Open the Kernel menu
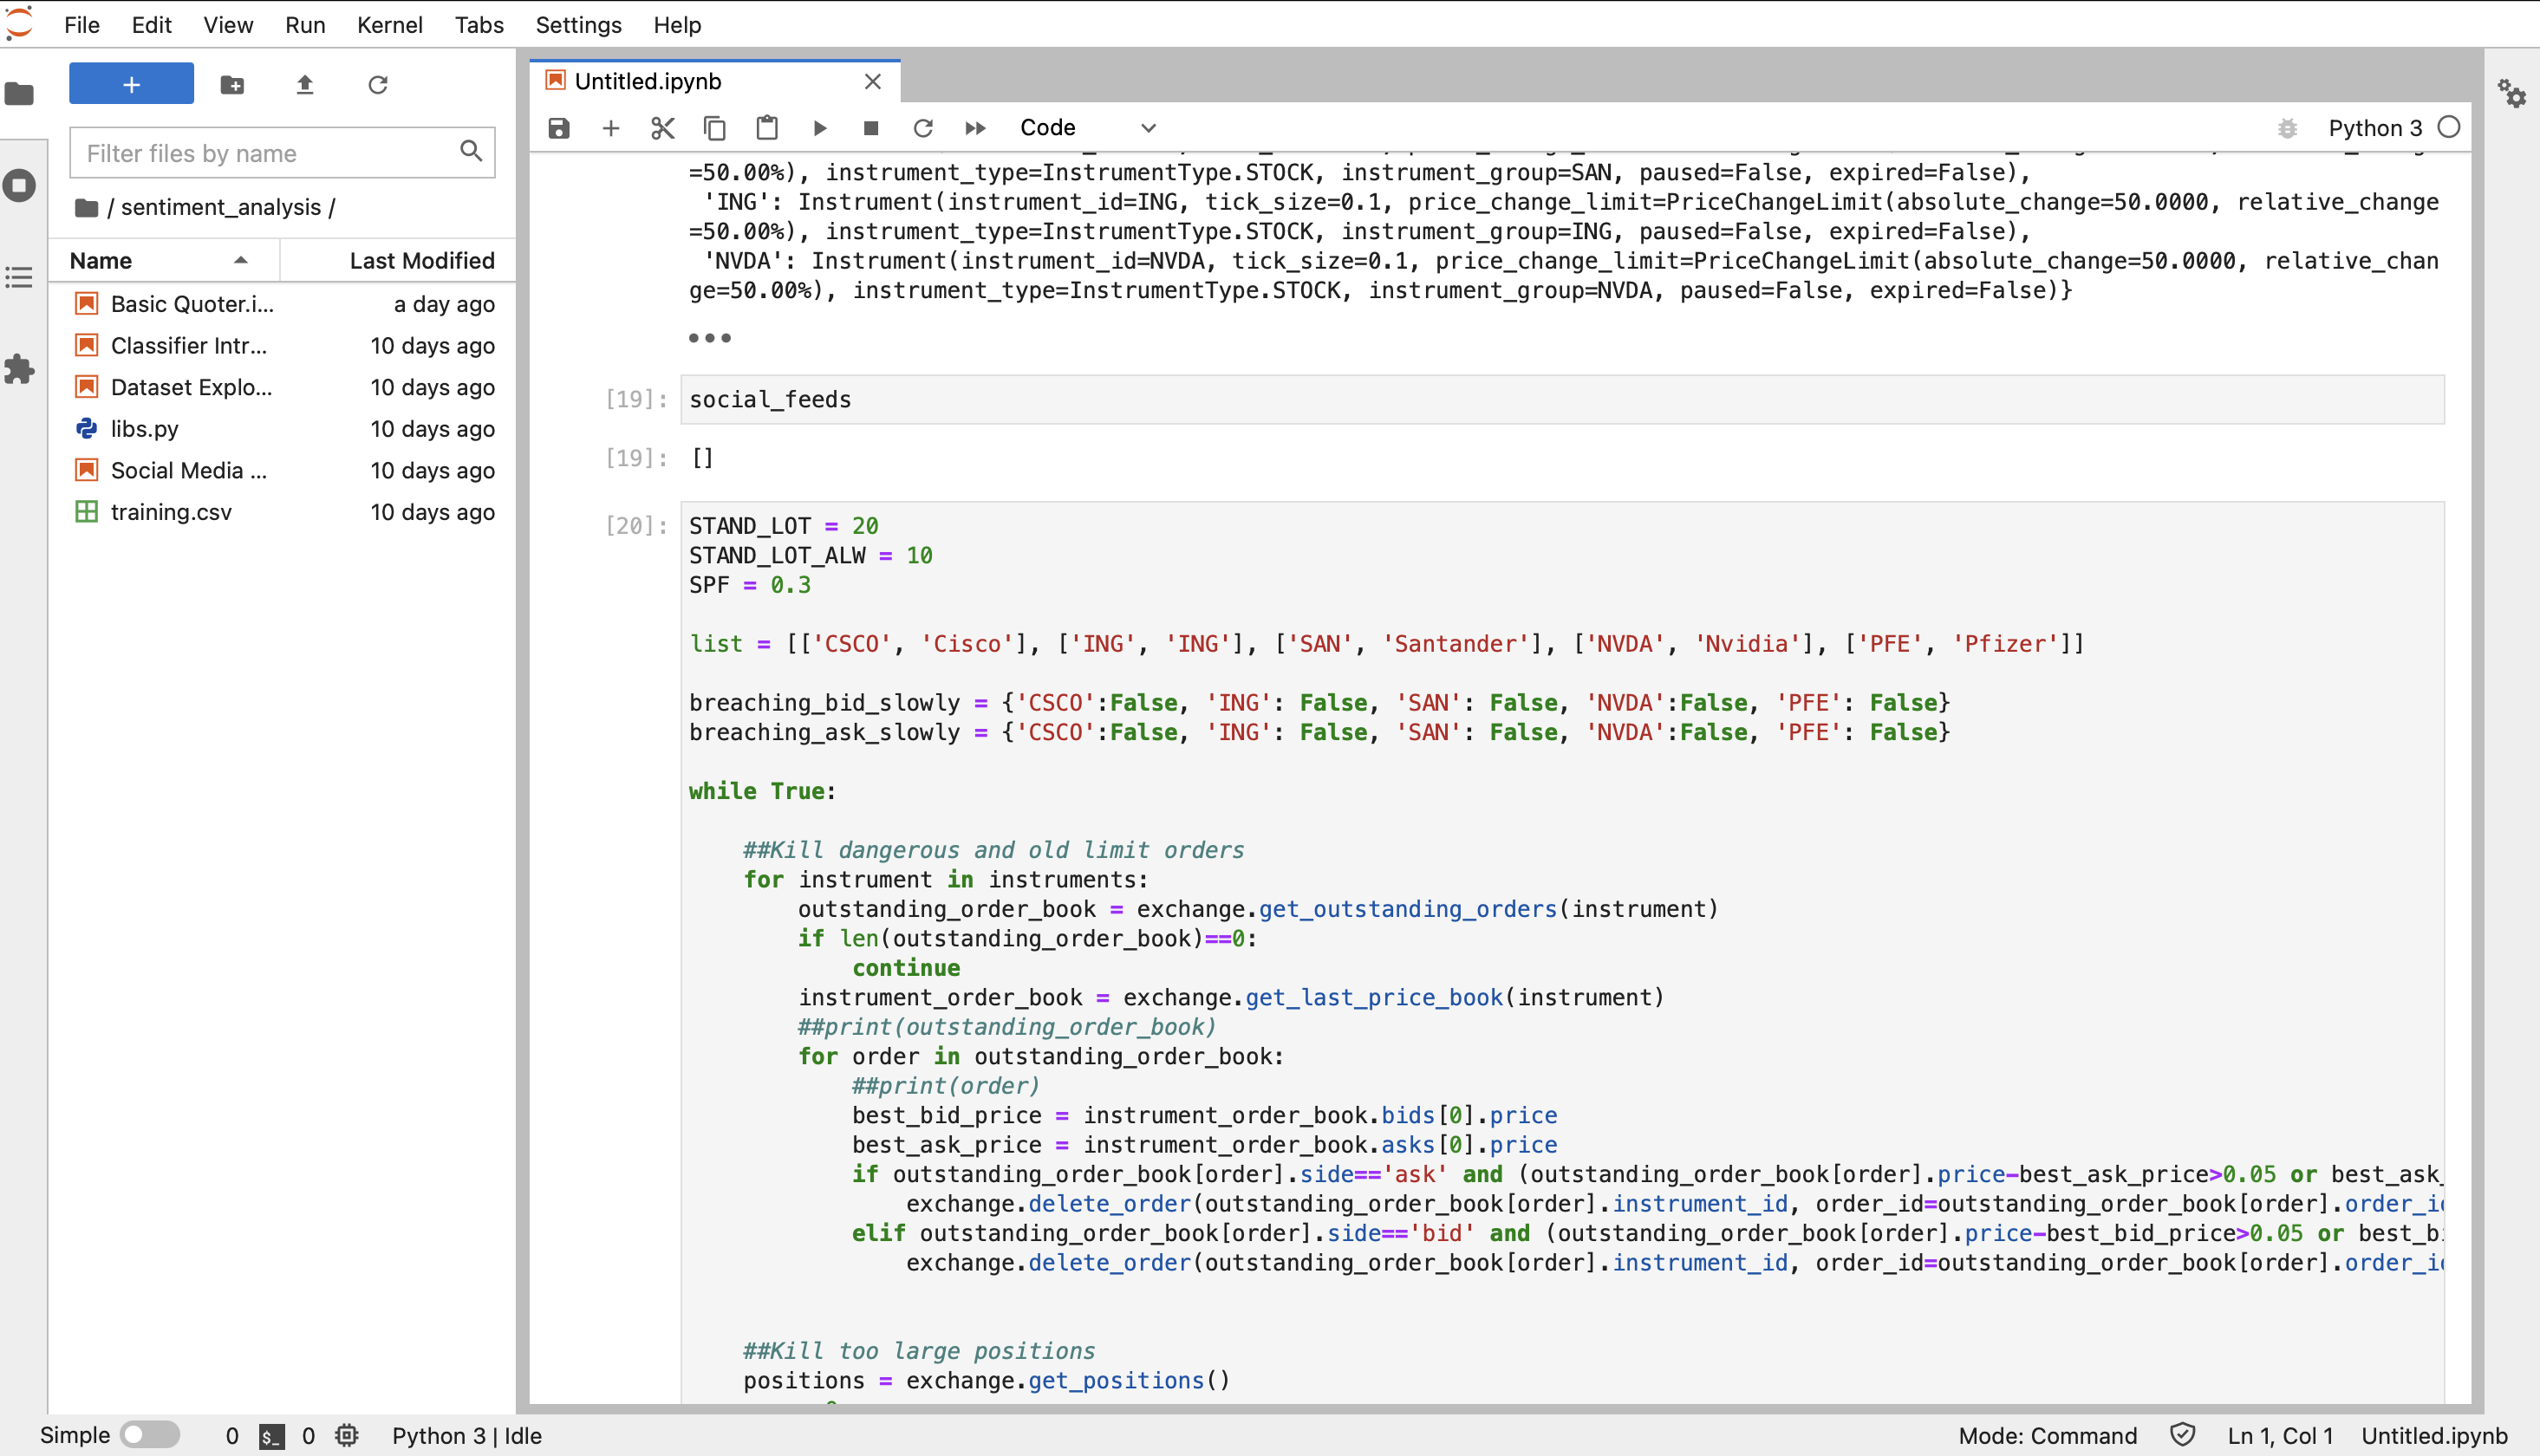 pos(389,25)
